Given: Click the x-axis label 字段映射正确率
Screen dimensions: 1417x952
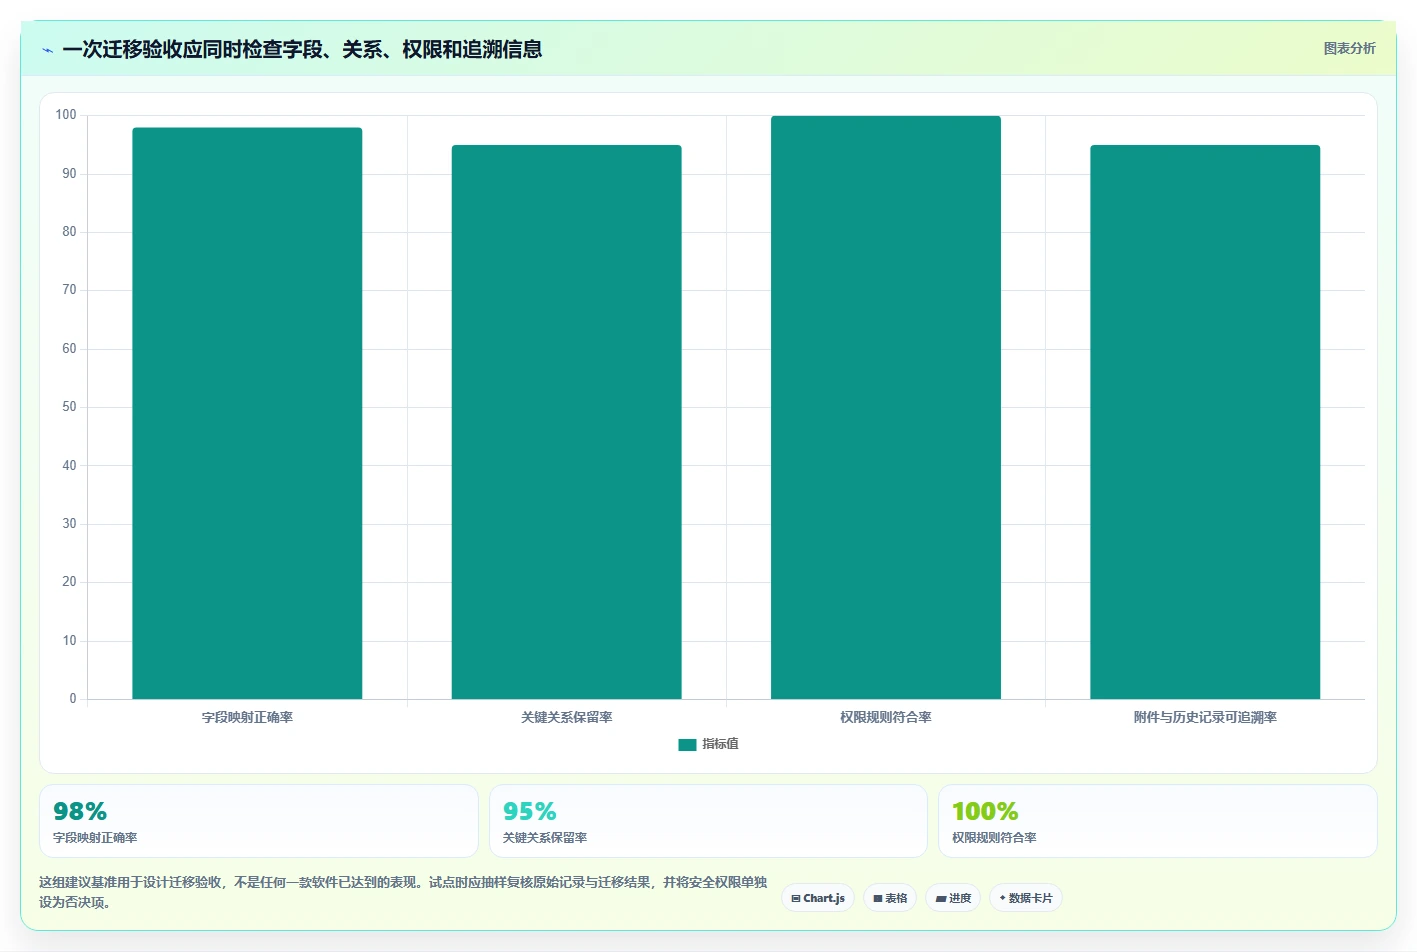Looking at the screenshot, I should click(x=247, y=717).
